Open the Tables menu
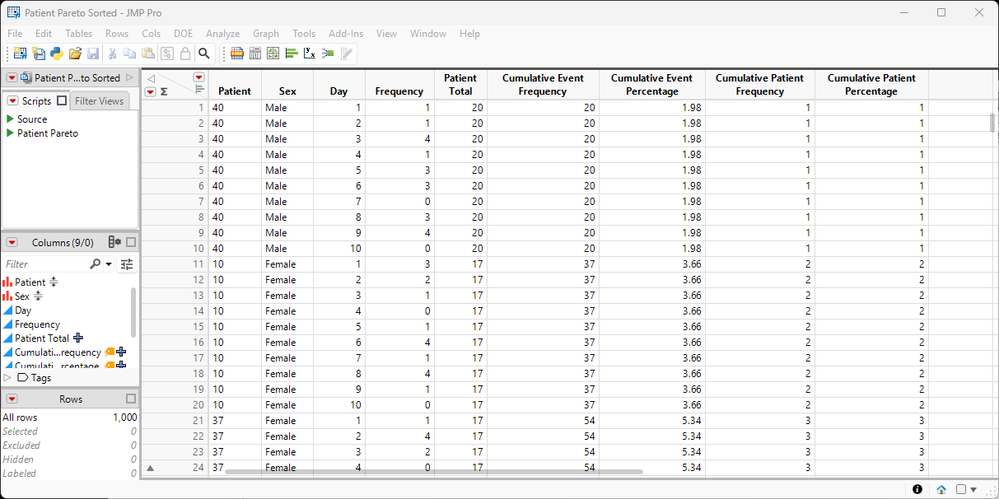The width and height of the screenshot is (999, 499). [x=79, y=33]
